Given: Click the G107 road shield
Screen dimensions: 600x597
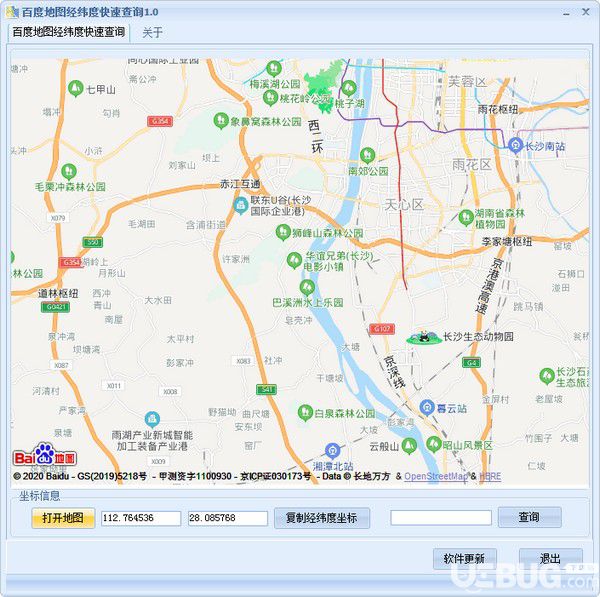Looking at the screenshot, I should tap(382, 328).
